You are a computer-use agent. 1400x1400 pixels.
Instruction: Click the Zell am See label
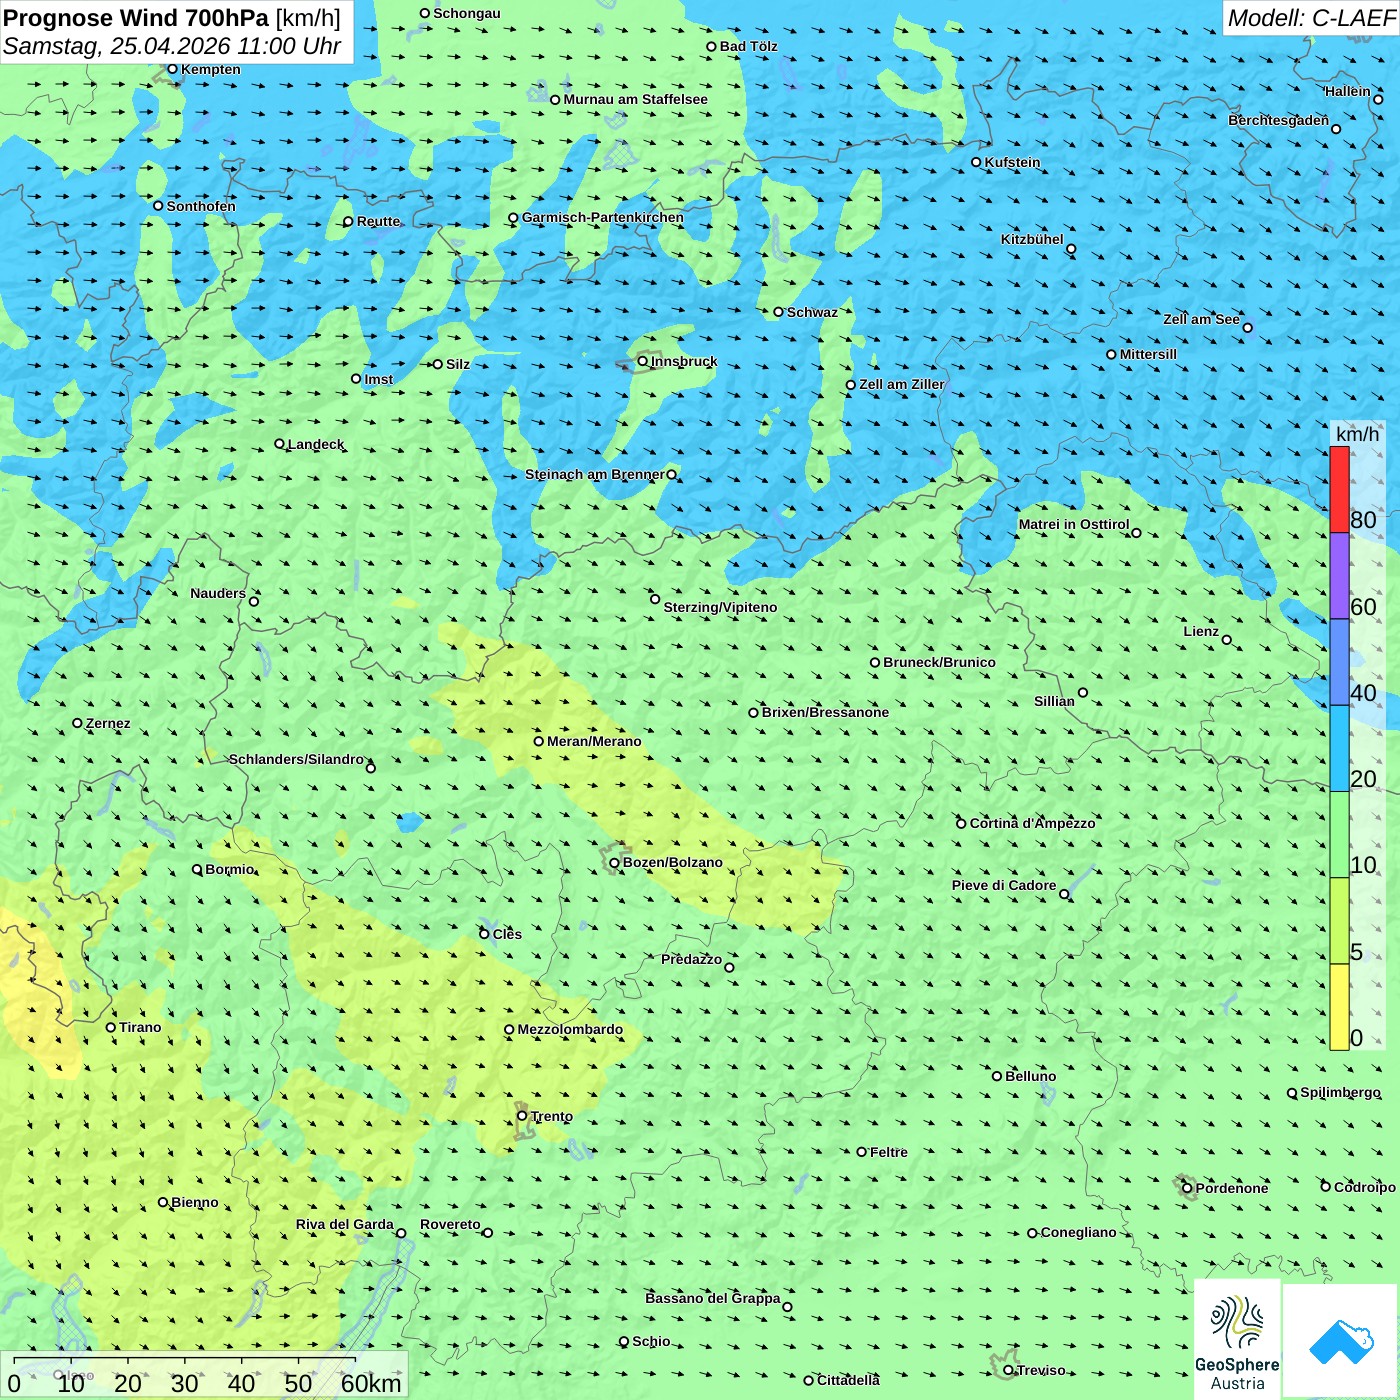tap(1201, 319)
